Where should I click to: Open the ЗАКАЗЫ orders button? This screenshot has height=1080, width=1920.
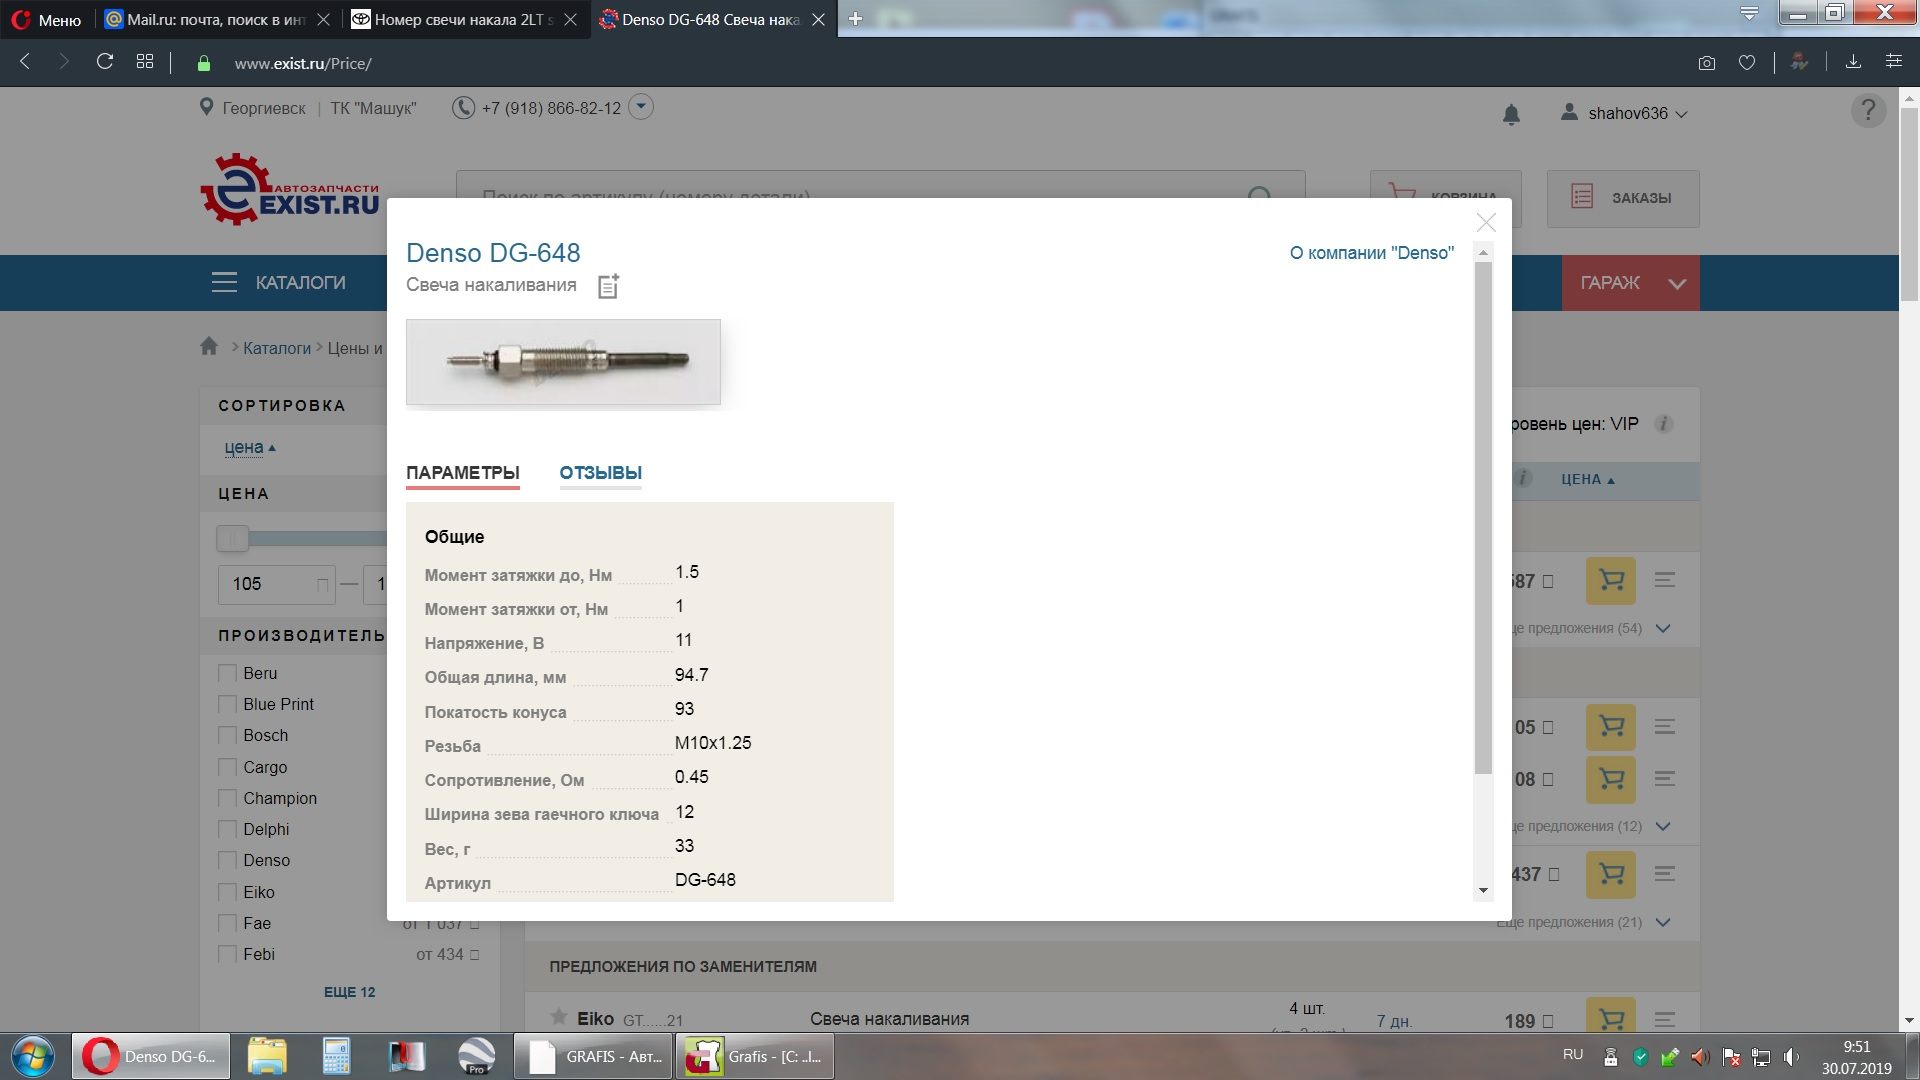(1623, 198)
